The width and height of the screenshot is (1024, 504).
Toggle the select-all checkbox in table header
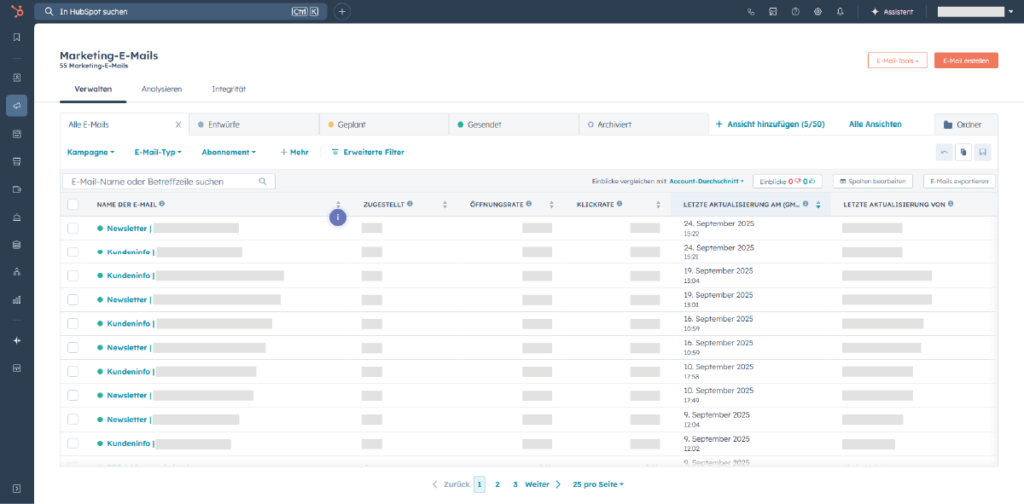pos(72,204)
